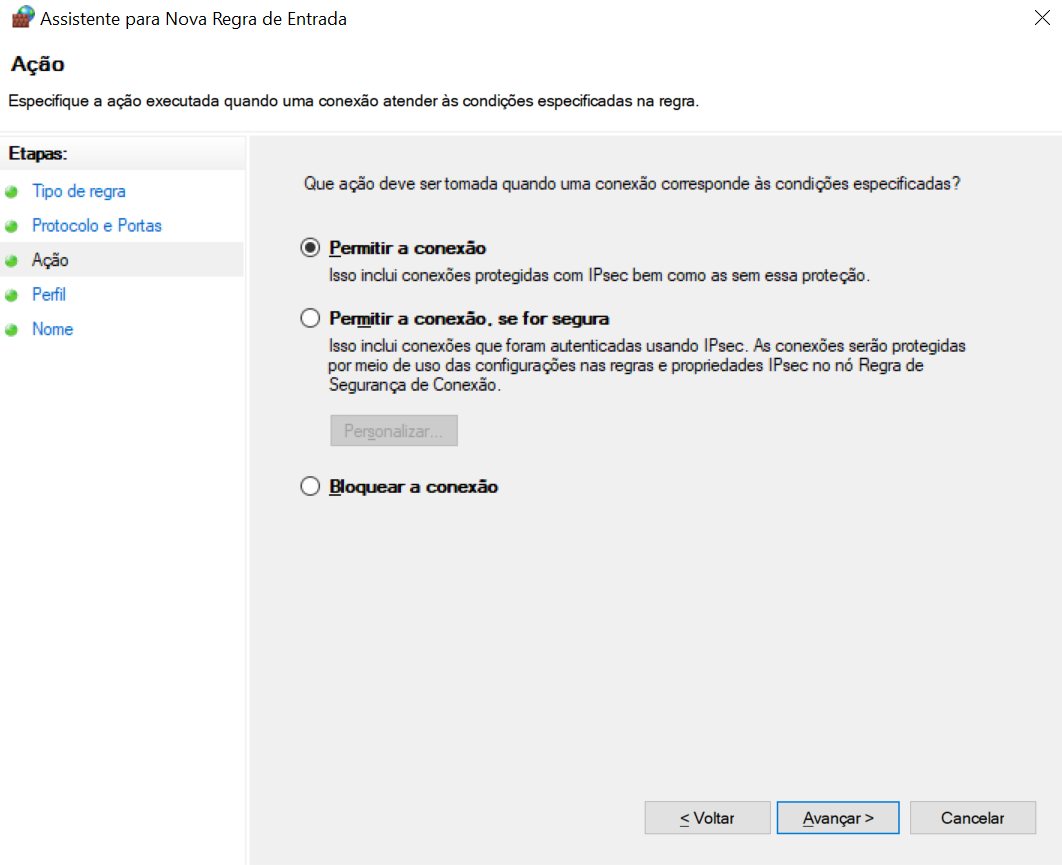Click the green bullet next to Ação step
Image resolution: width=1062 pixels, height=865 pixels.
[x=12, y=260]
